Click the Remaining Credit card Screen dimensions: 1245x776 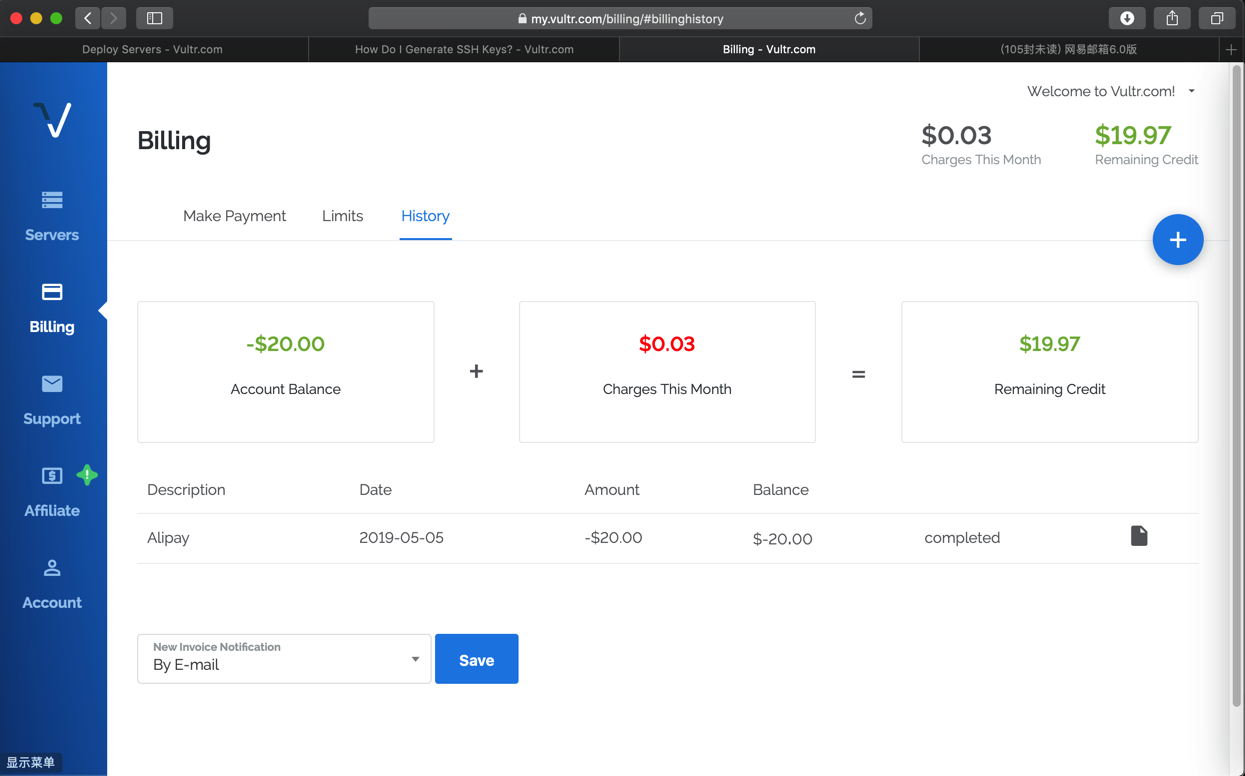pos(1049,372)
